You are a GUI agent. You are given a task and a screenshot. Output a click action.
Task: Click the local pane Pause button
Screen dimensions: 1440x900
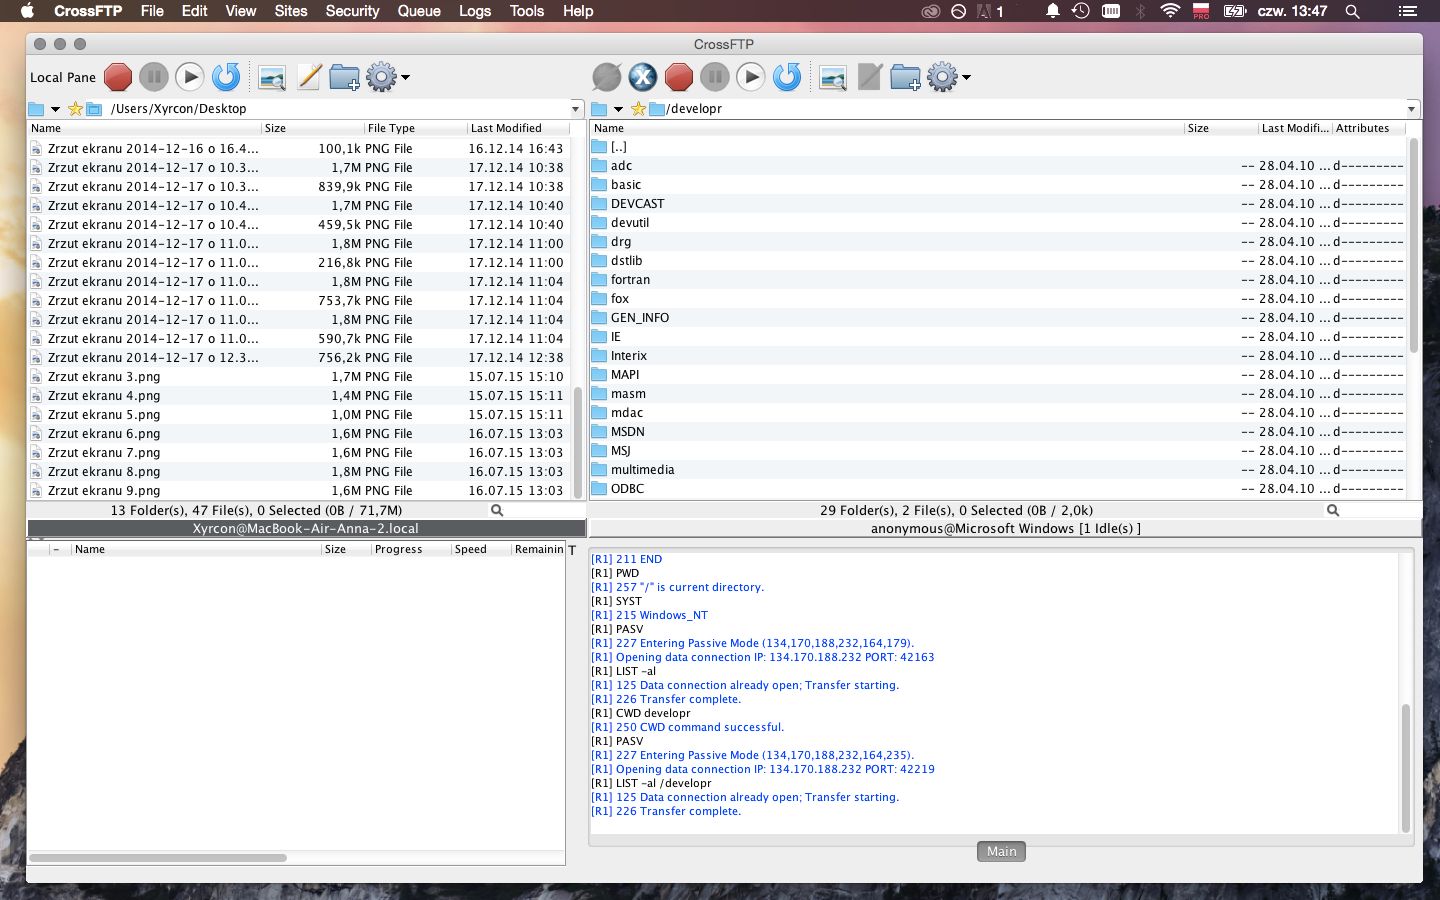click(153, 77)
